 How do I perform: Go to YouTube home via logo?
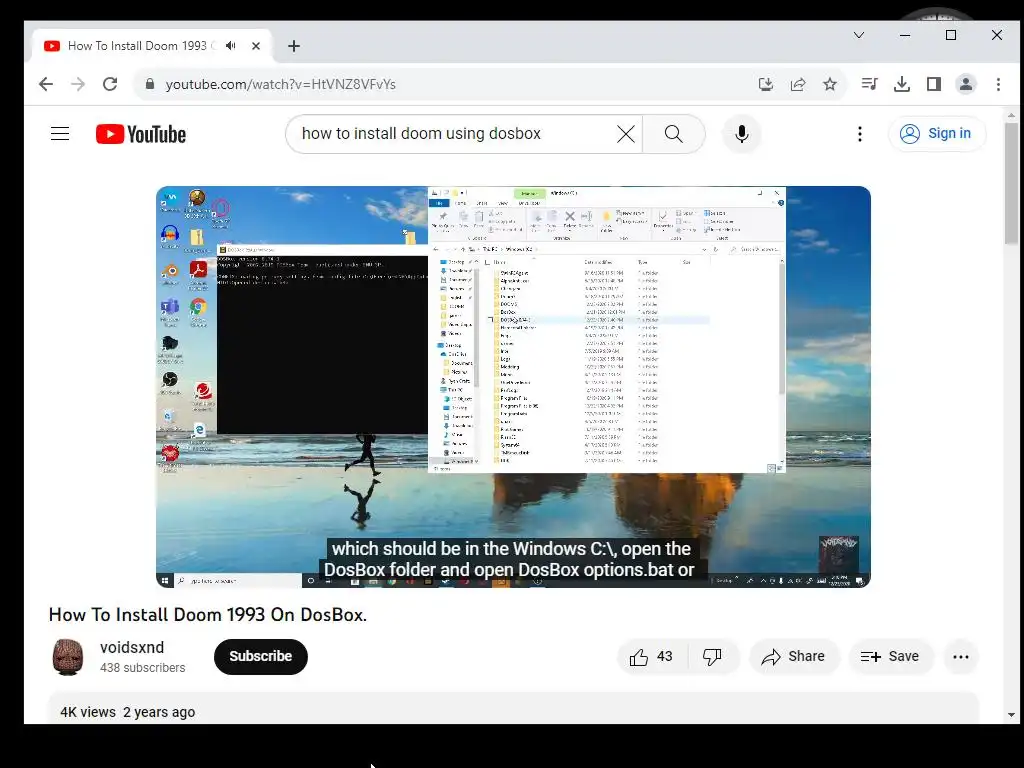coord(141,134)
